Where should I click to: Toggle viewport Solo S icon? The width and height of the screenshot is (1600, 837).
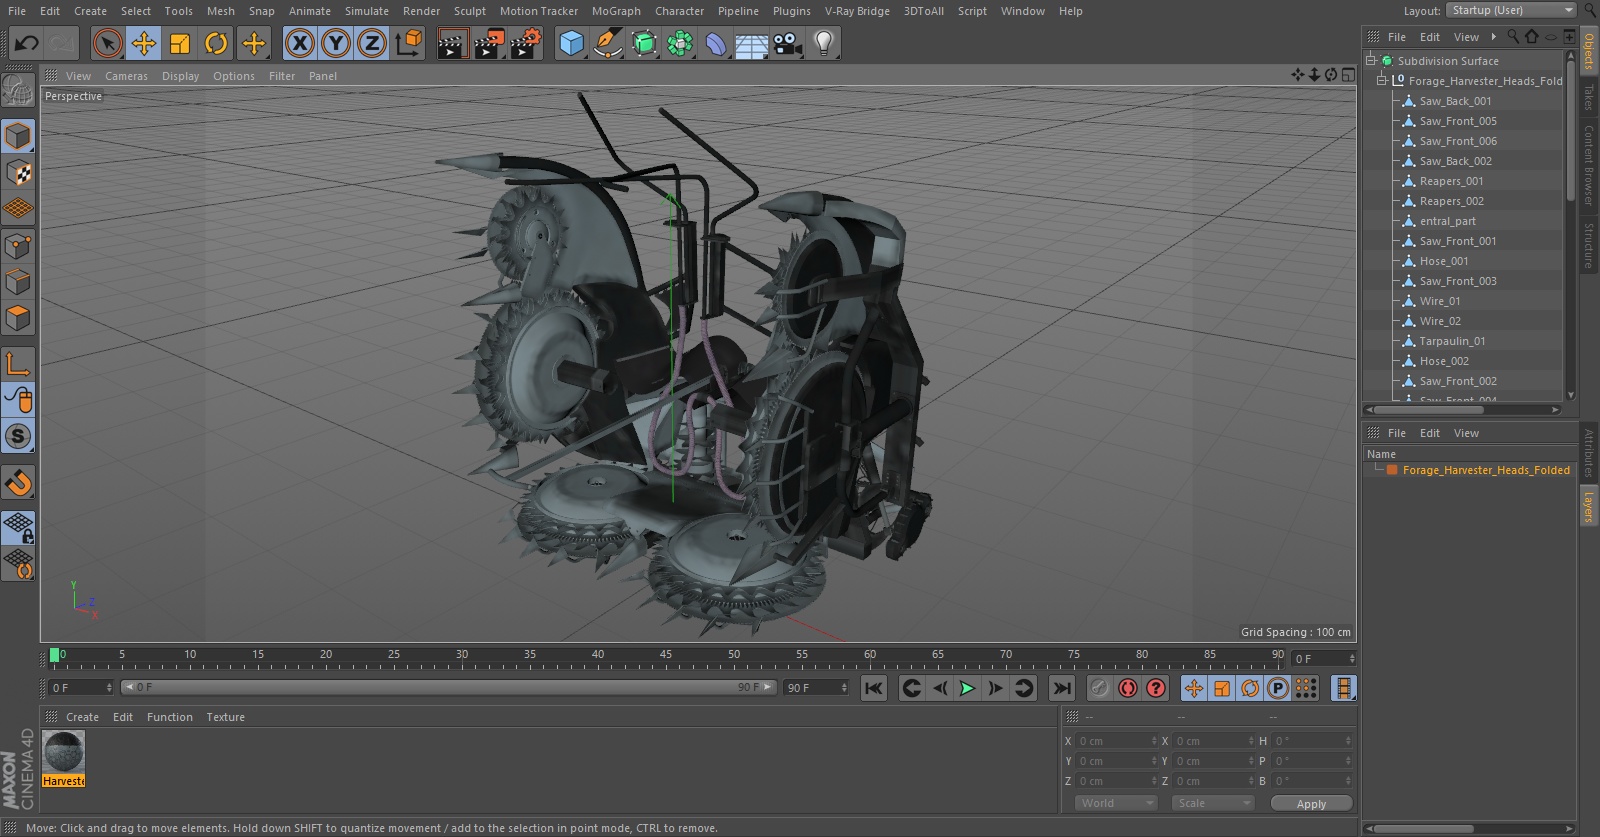pyautogui.click(x=18, y=436)
